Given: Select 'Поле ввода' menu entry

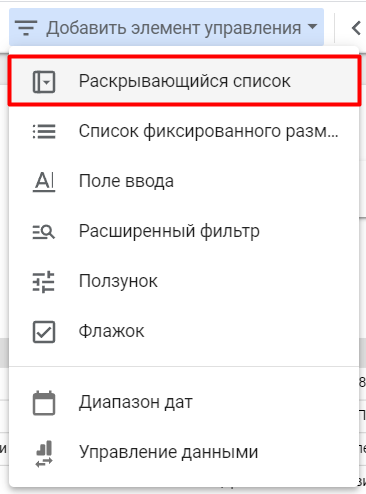Looking at the screenshot, I should point(184,181).
